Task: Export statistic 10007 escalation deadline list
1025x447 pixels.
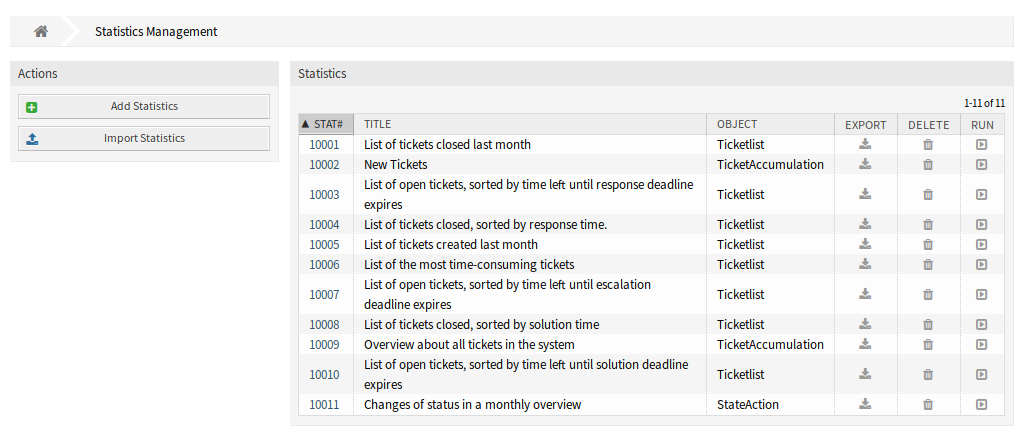Action: pos(865,294)
